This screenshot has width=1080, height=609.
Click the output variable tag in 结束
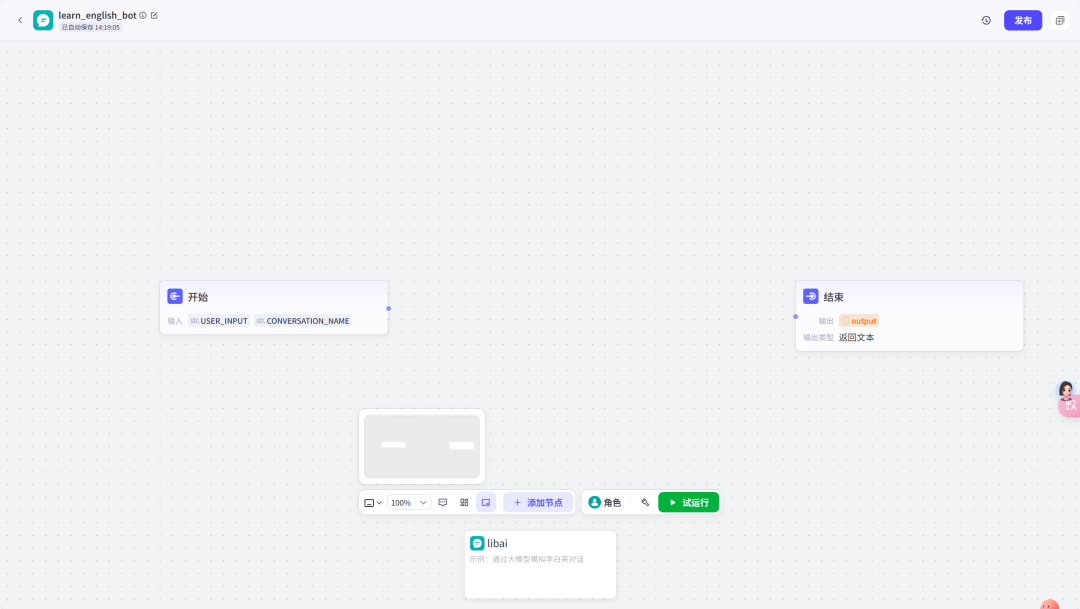click(858, 320)
